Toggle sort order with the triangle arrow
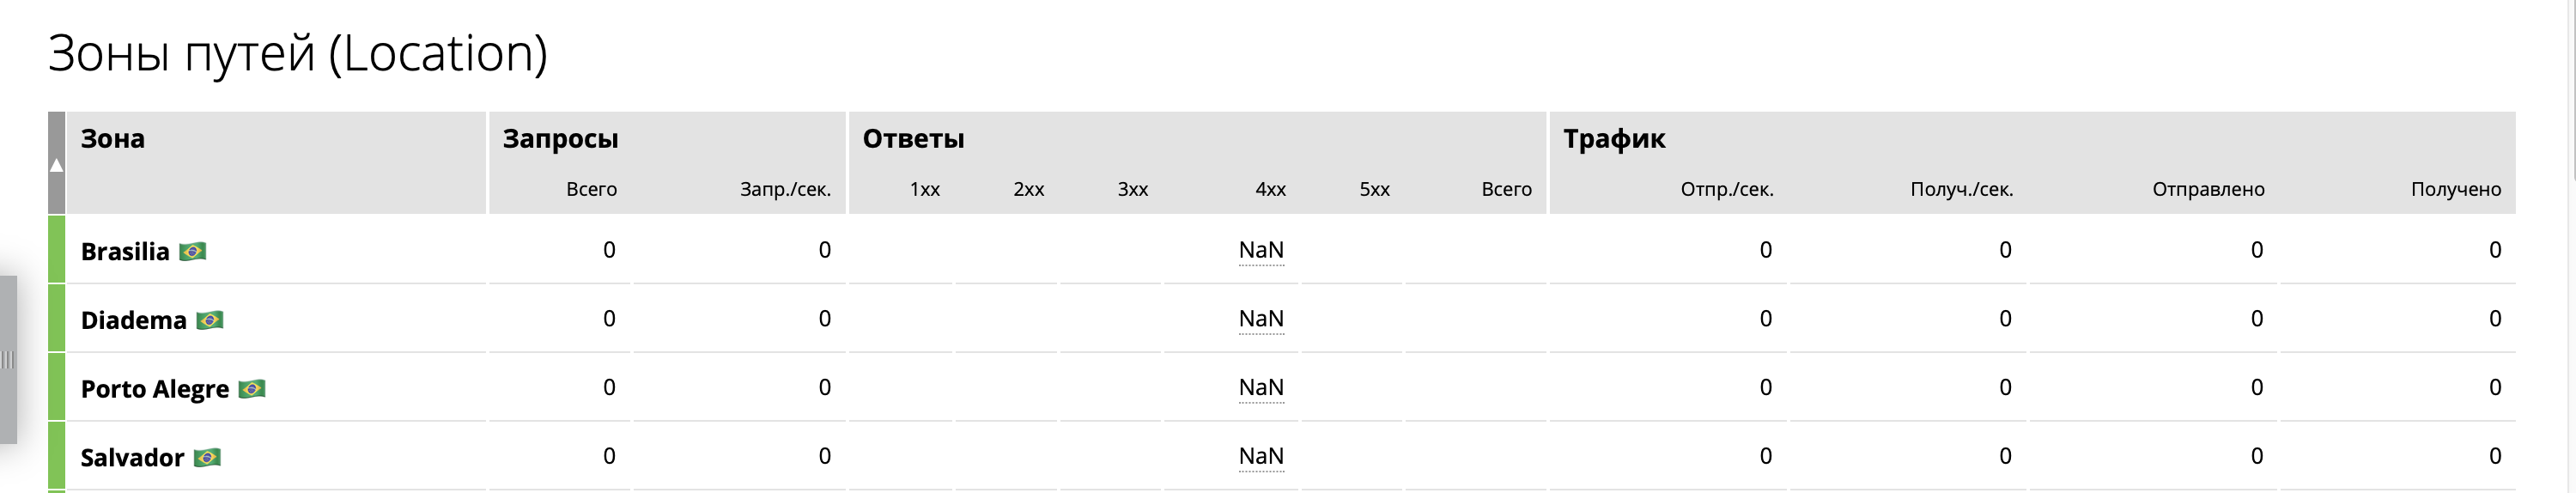The image size is (2576, 493). (x=56, y=165)
